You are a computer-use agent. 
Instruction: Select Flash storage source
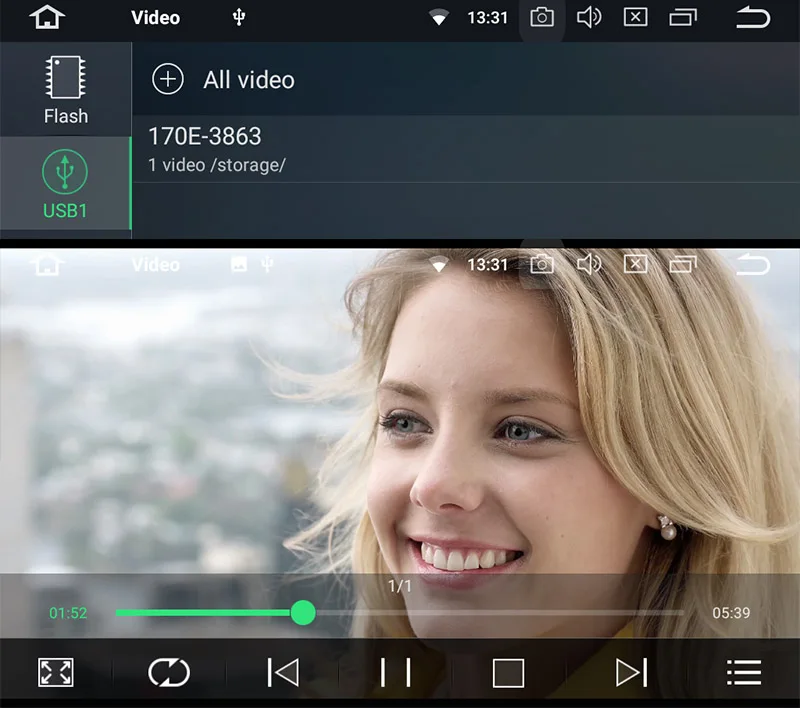point(65,90)
